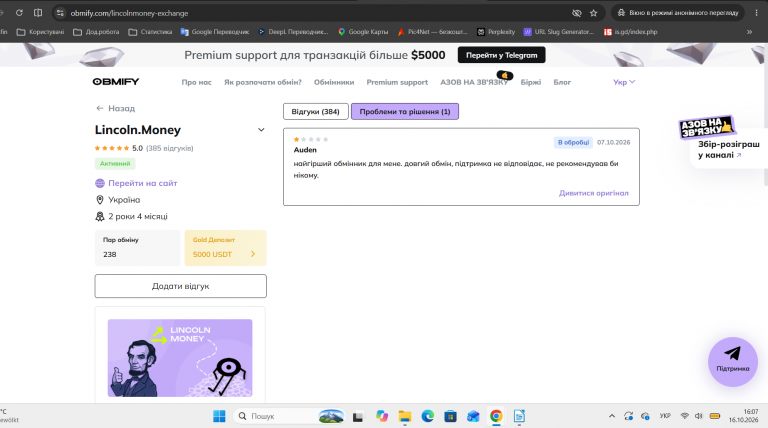
Task: Open the Дод.робота bookmarks folder
Action: click(96, 32)
